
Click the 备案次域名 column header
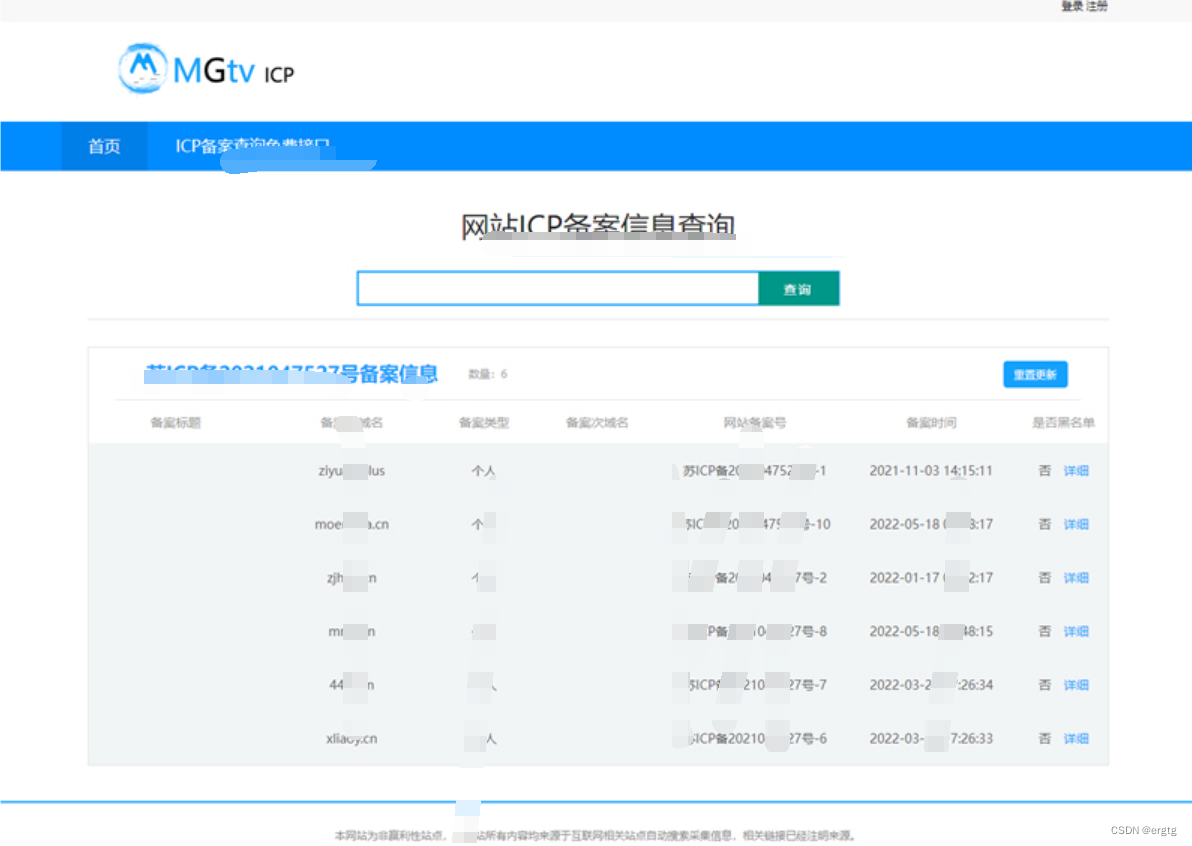click(x=597, y=423)
